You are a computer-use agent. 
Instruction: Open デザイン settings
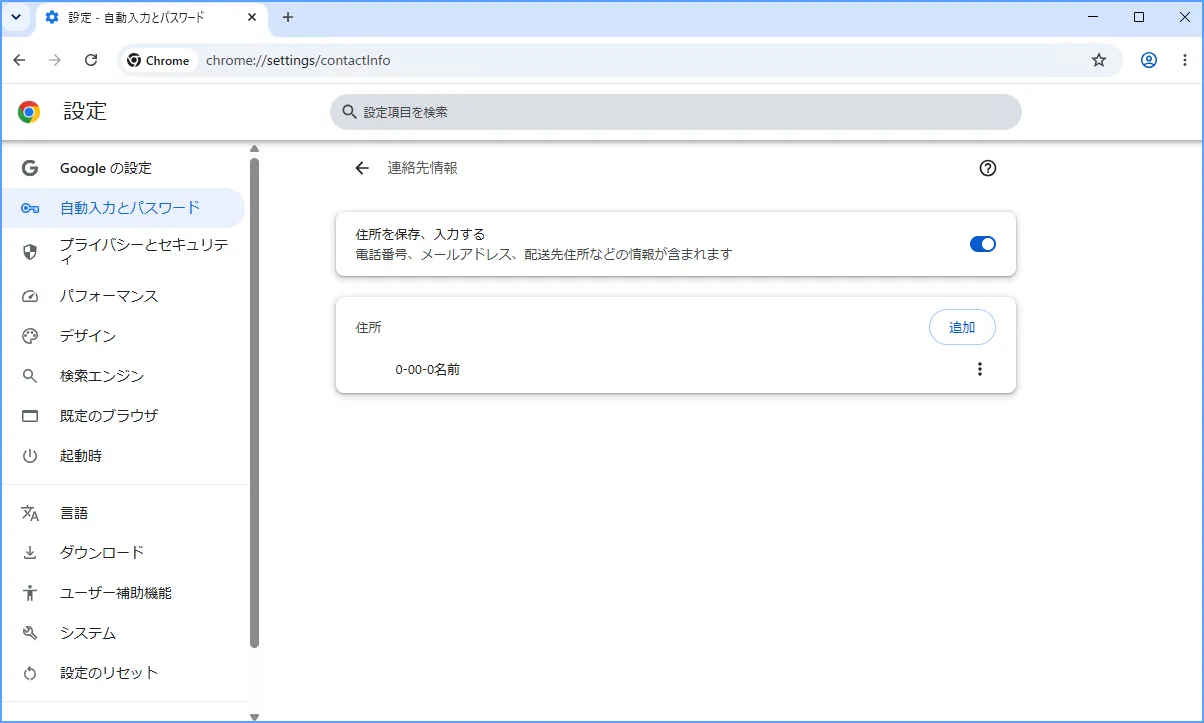click(123, 336)
